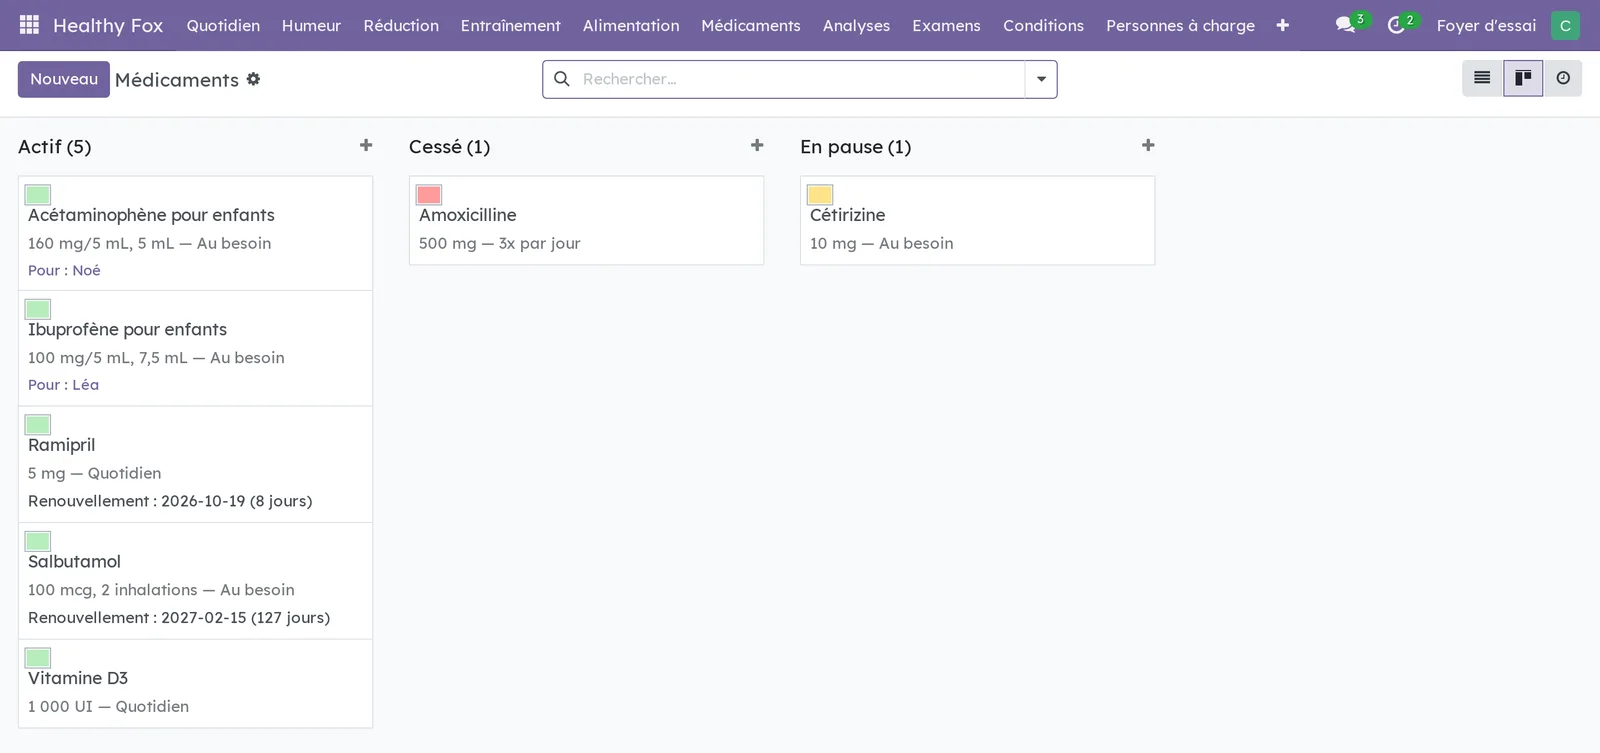Open the apps grid menu icon

[x=29, y=25]
